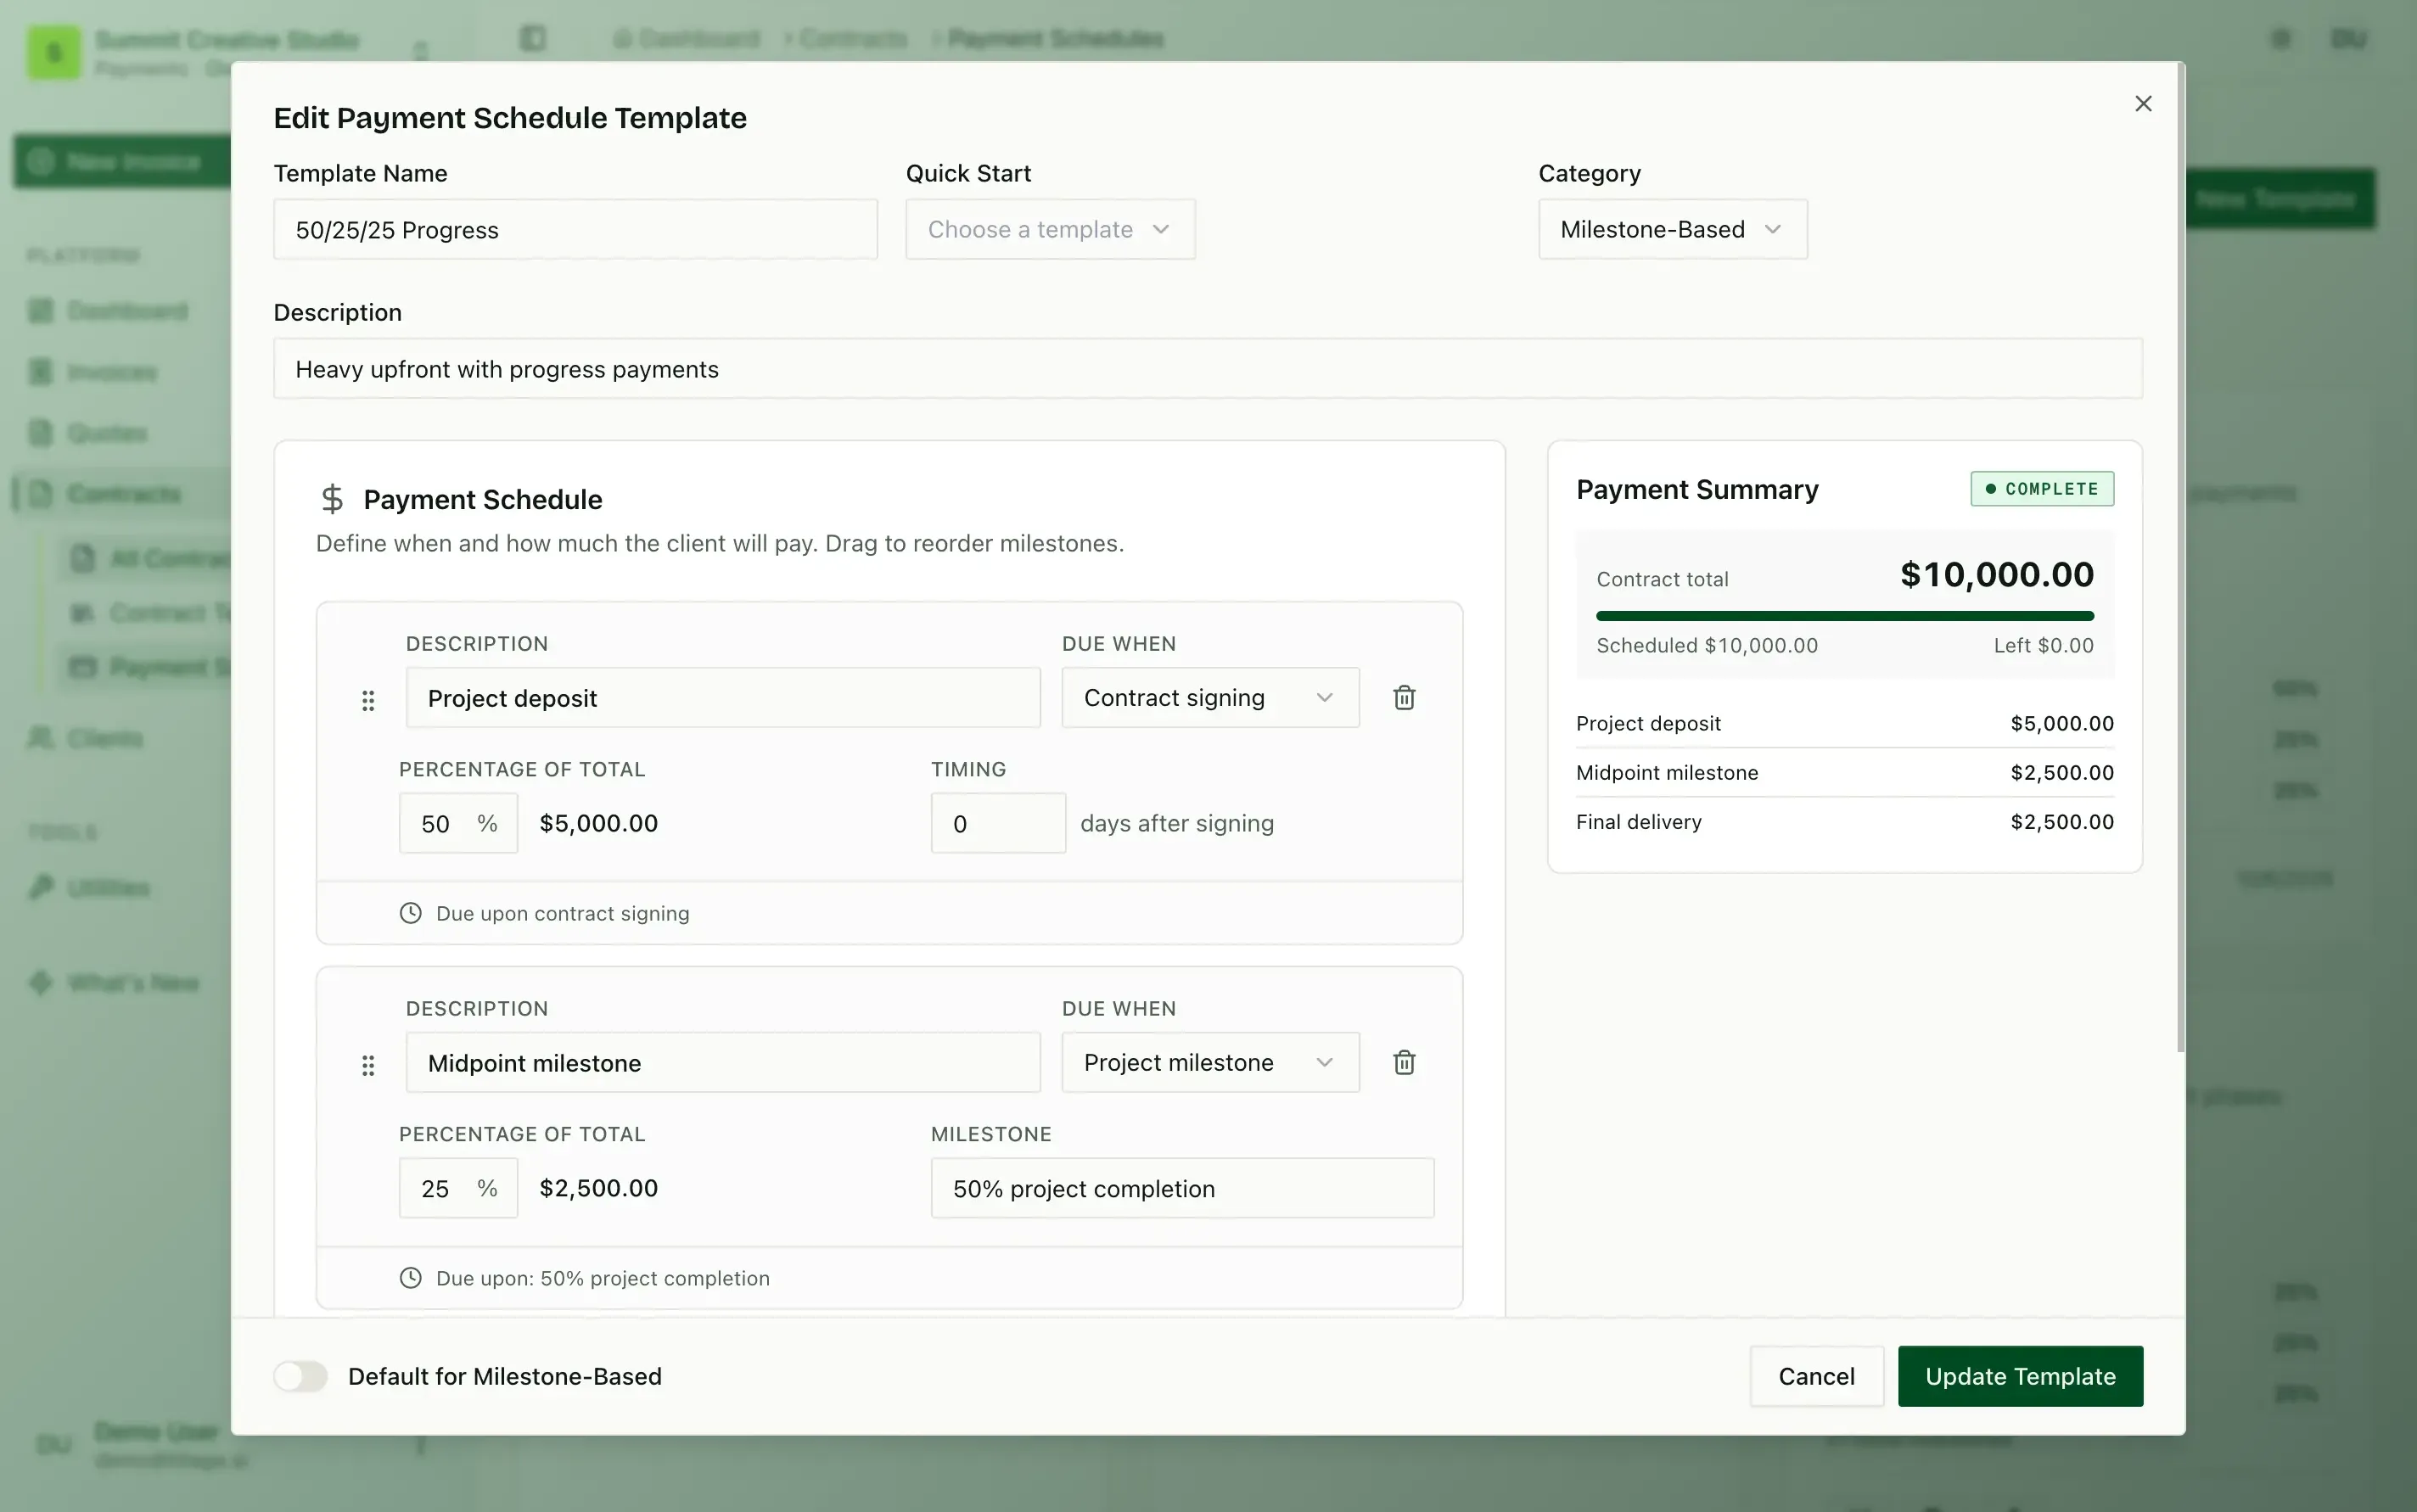Click the Contract total progress bar
Viewport: 2417px width, 1512px height.
click(1845, 616)
